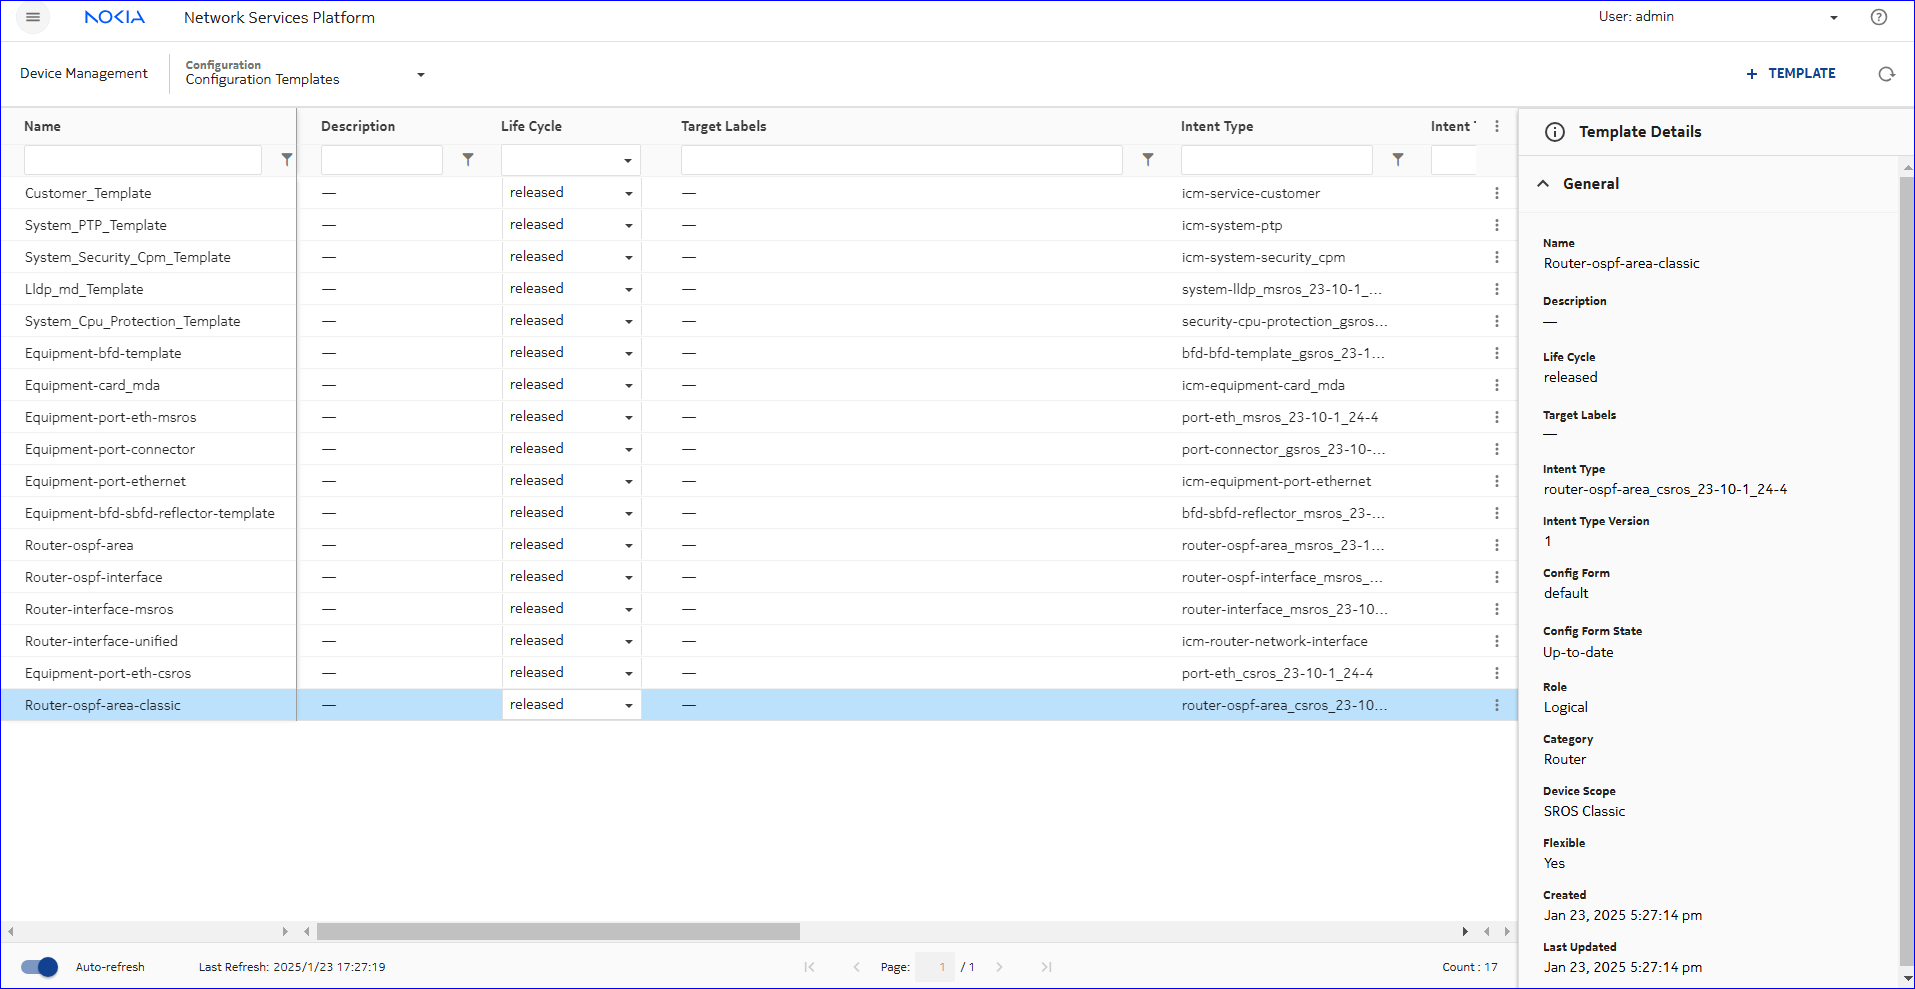The height and width of the screenshot is (989, 1915).
Task: Click the Name filter input field
Action: [x=143, y=160]
